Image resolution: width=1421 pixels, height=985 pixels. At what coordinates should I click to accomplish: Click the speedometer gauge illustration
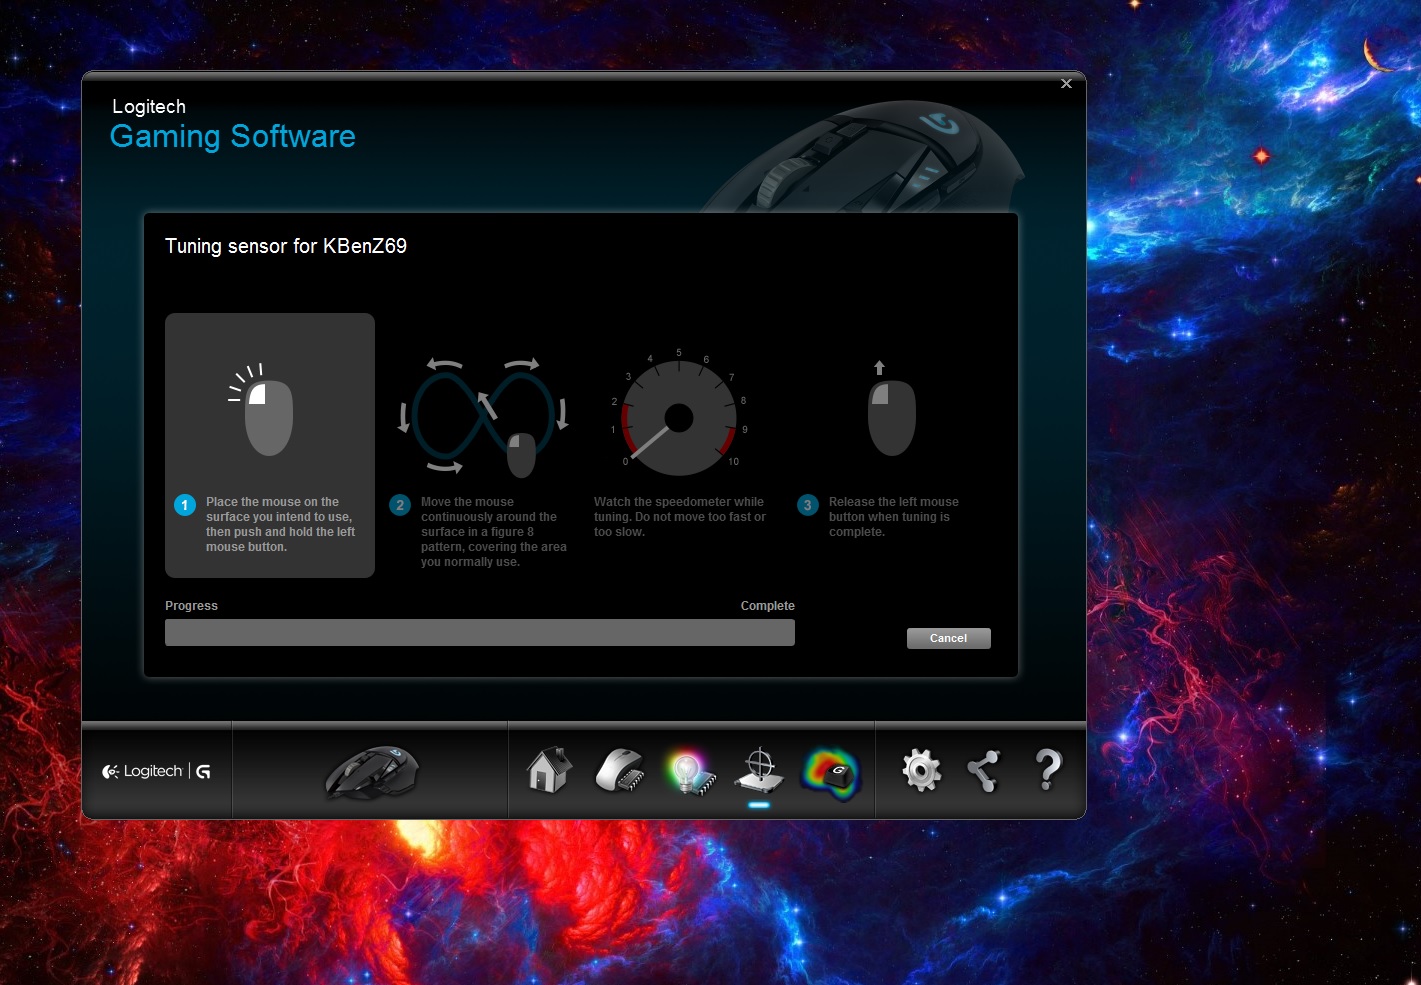click(x=679, y=412)
